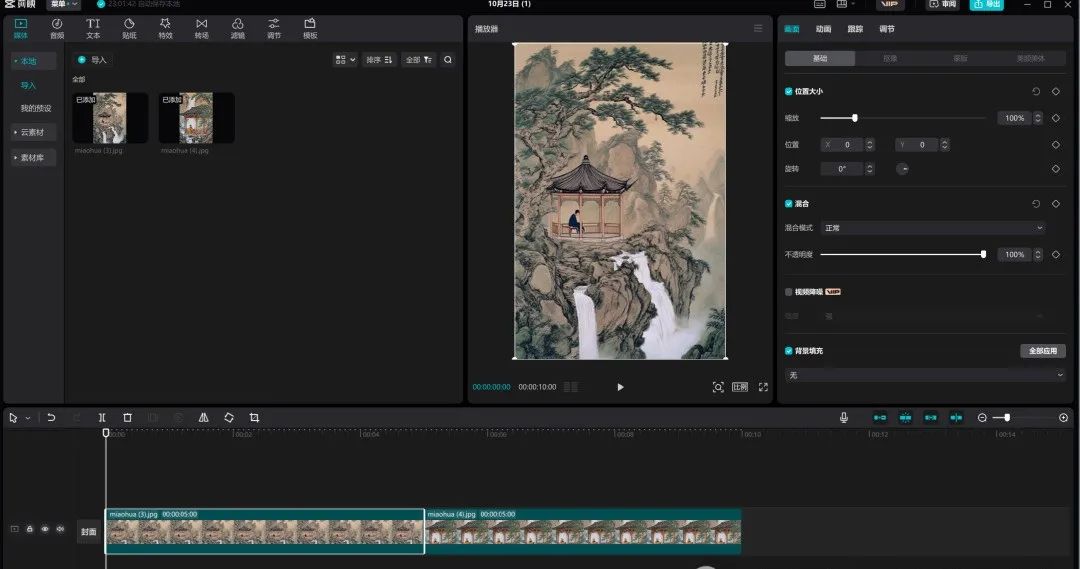Play the preview in the player
Screen dimensions: 1080x569
620,387
